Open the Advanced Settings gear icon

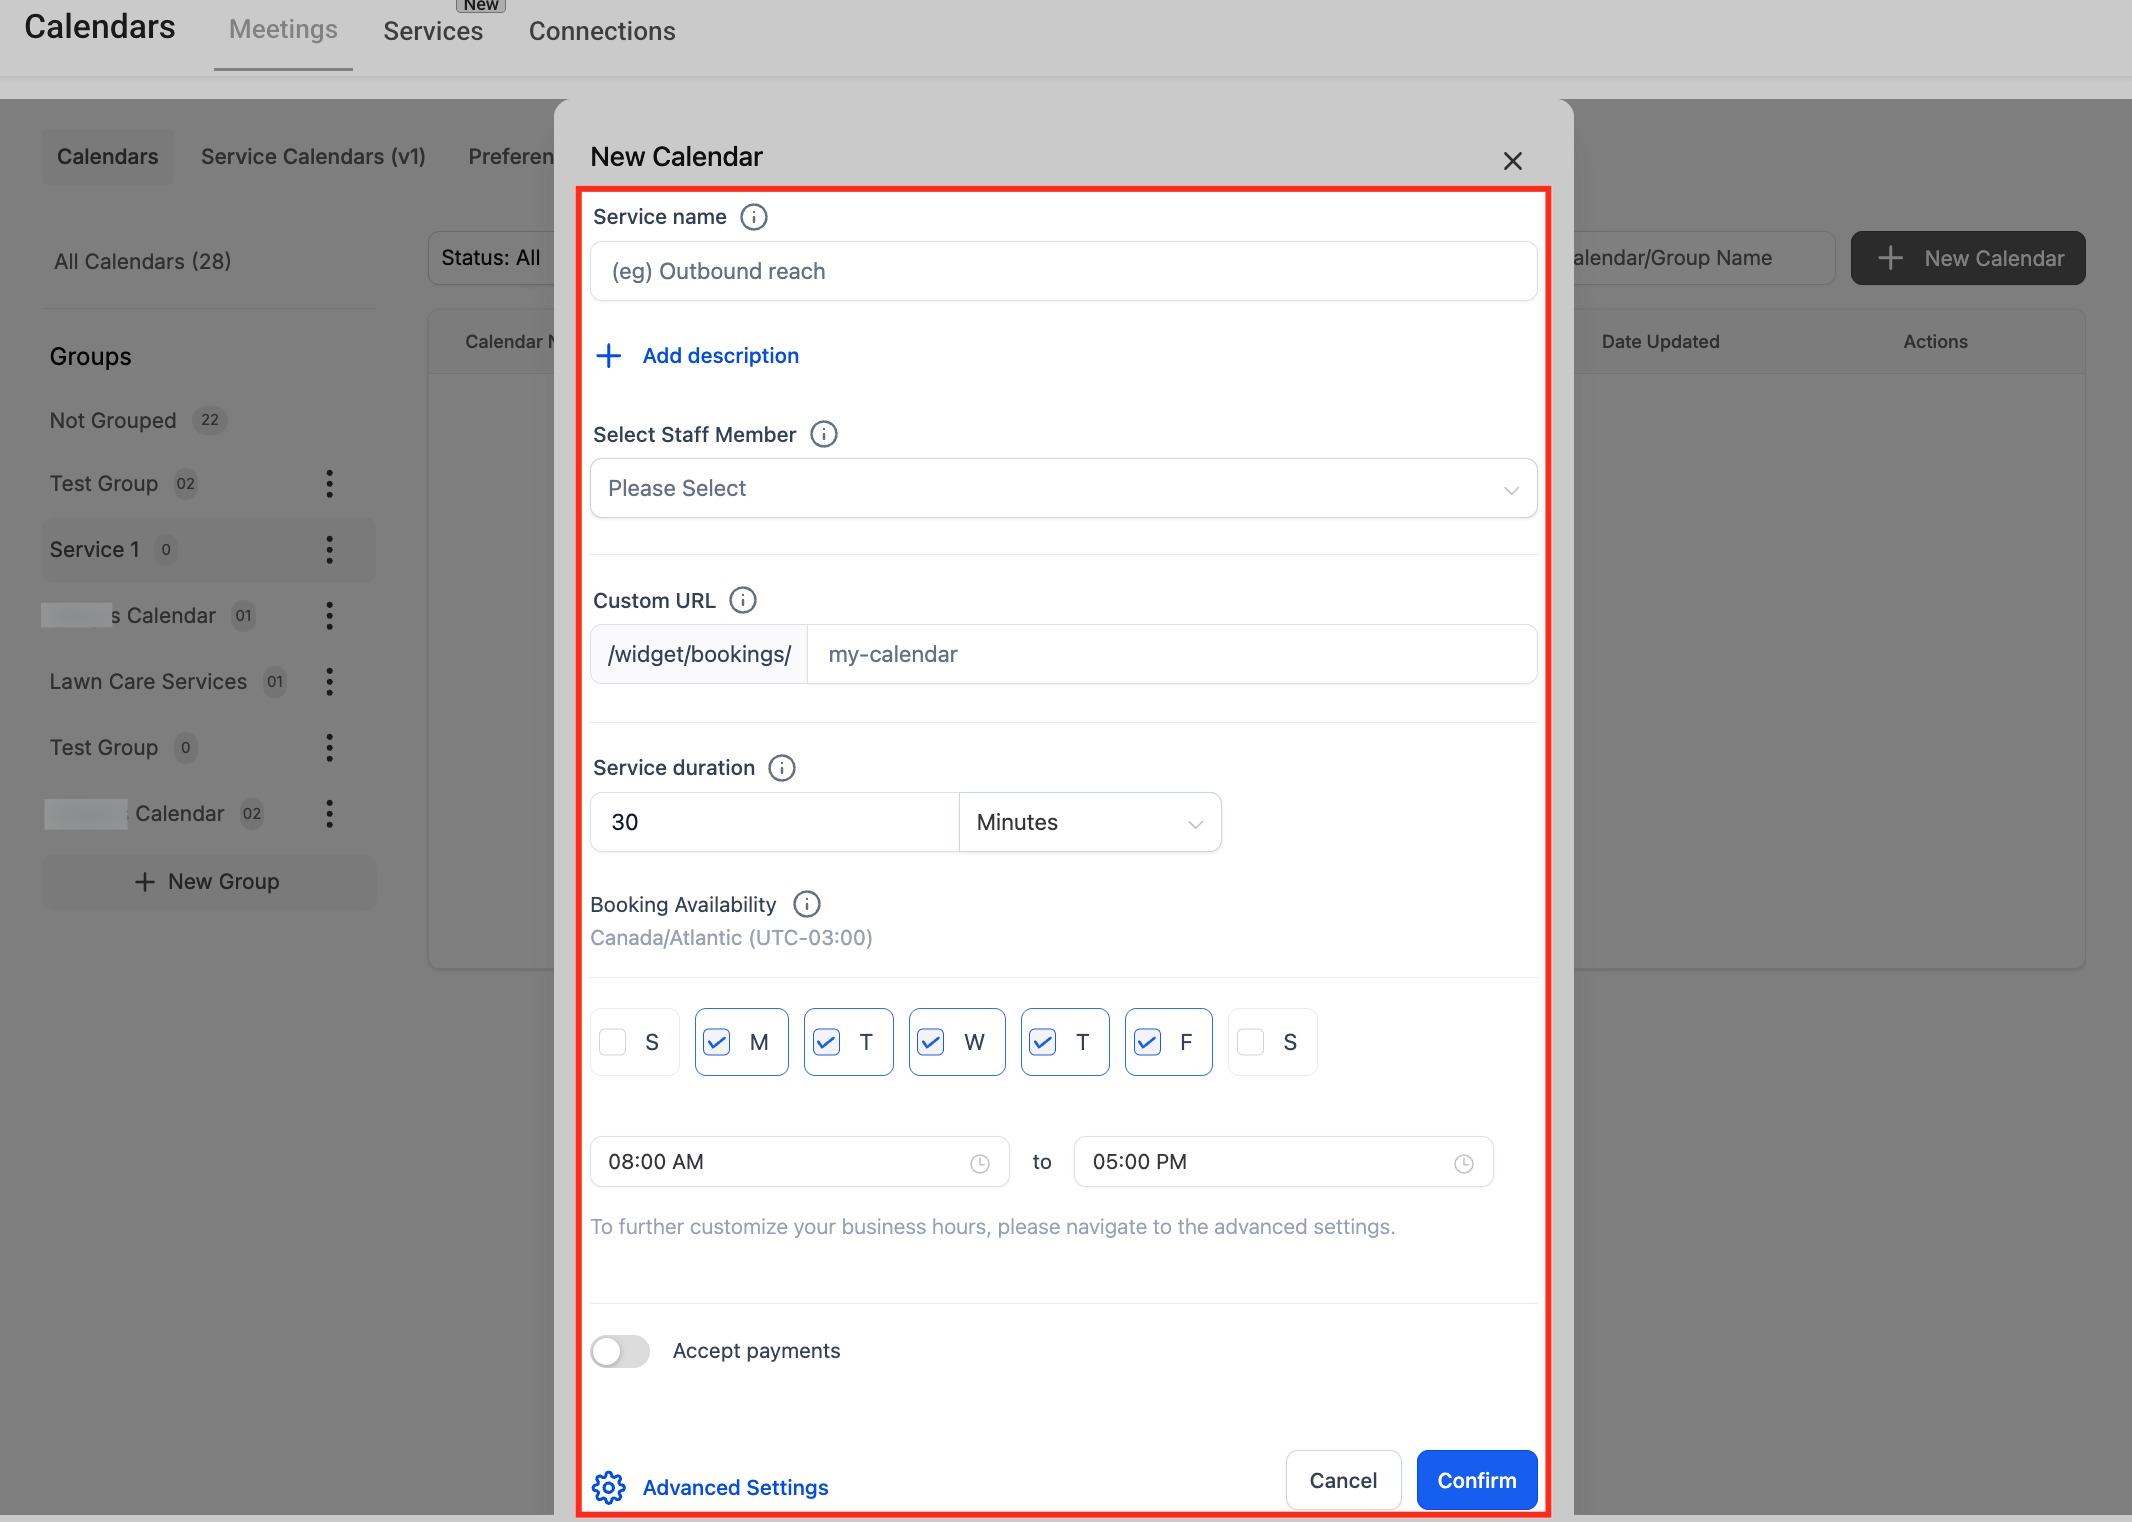pos(608,1487)
